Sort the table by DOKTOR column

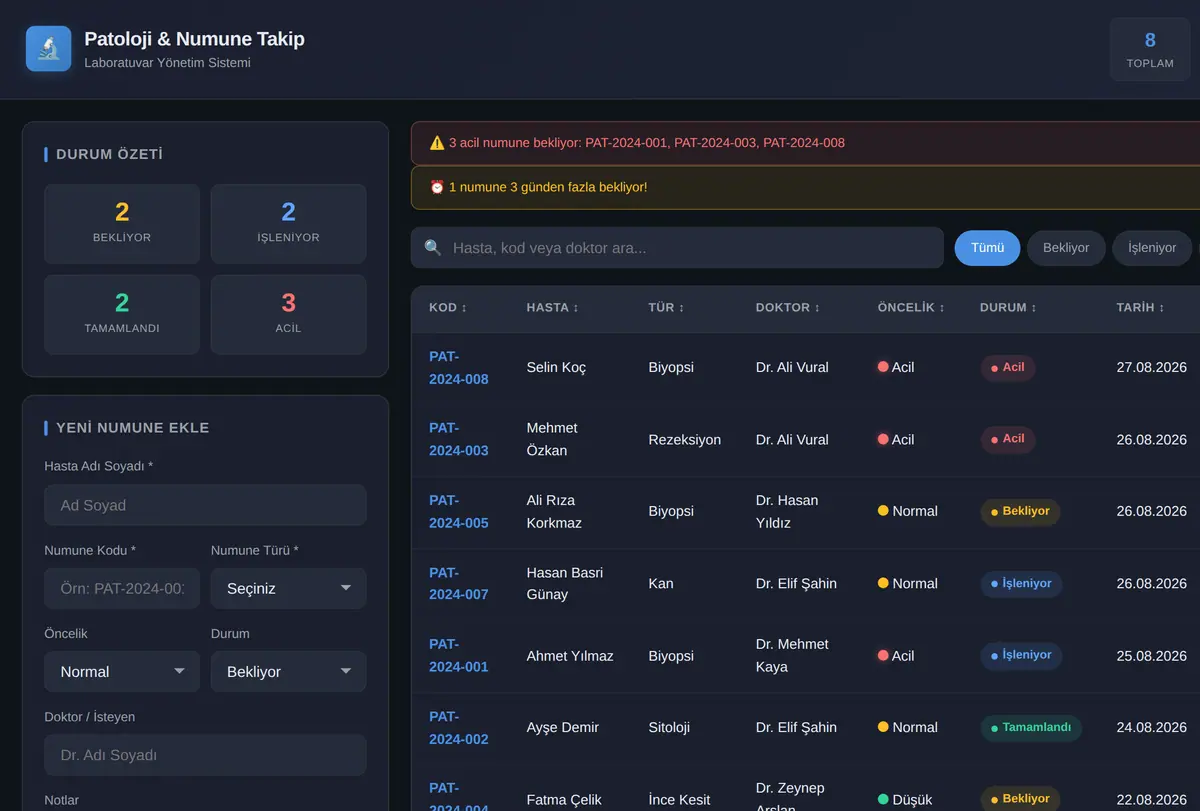[x=788, y=308]
